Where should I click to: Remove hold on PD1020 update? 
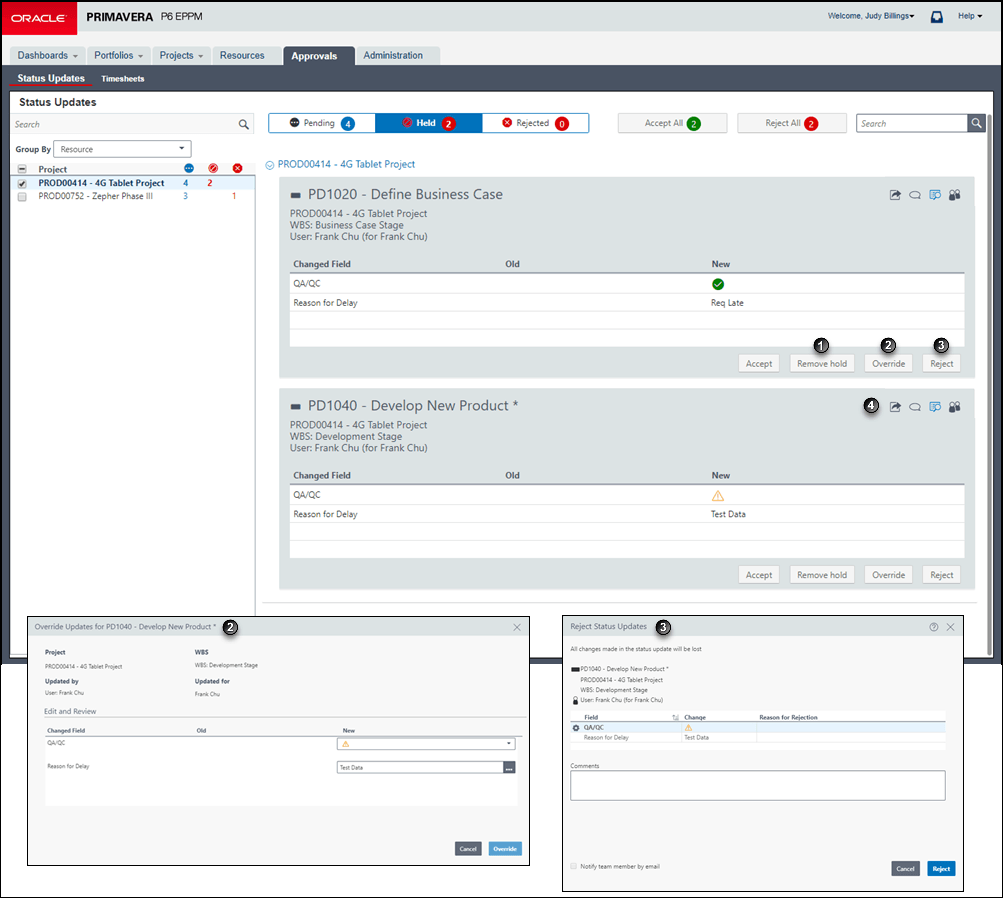tap(822, 364)
